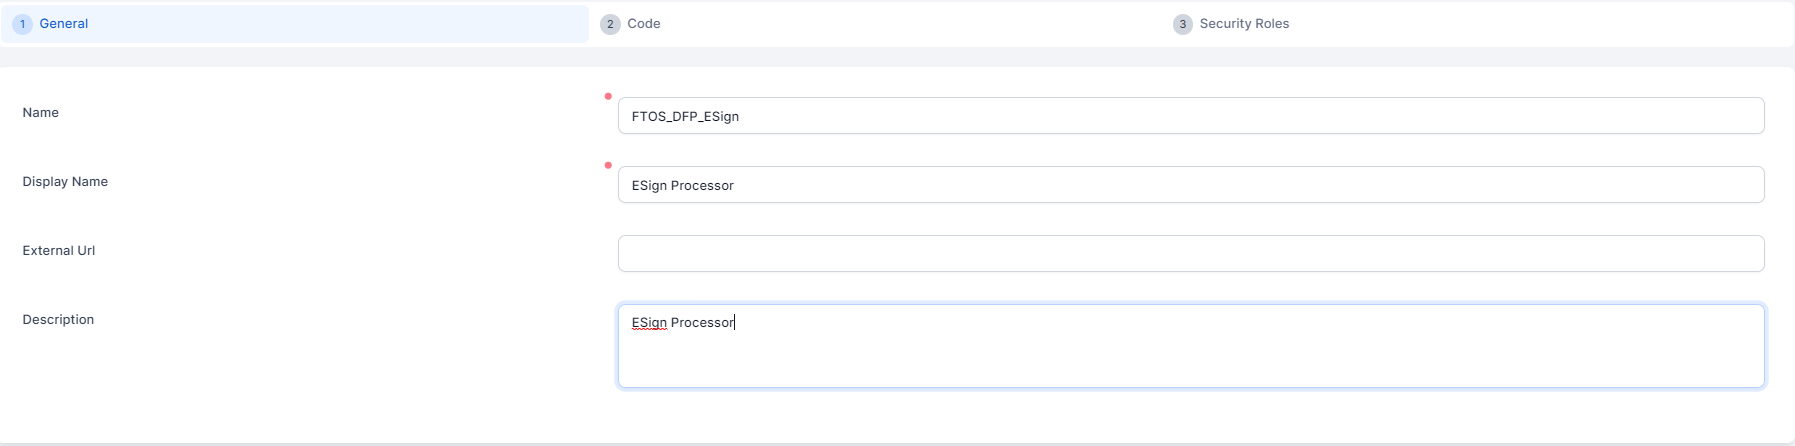Click the Description label text
The image size is (1795, 446).
[58, 320]
